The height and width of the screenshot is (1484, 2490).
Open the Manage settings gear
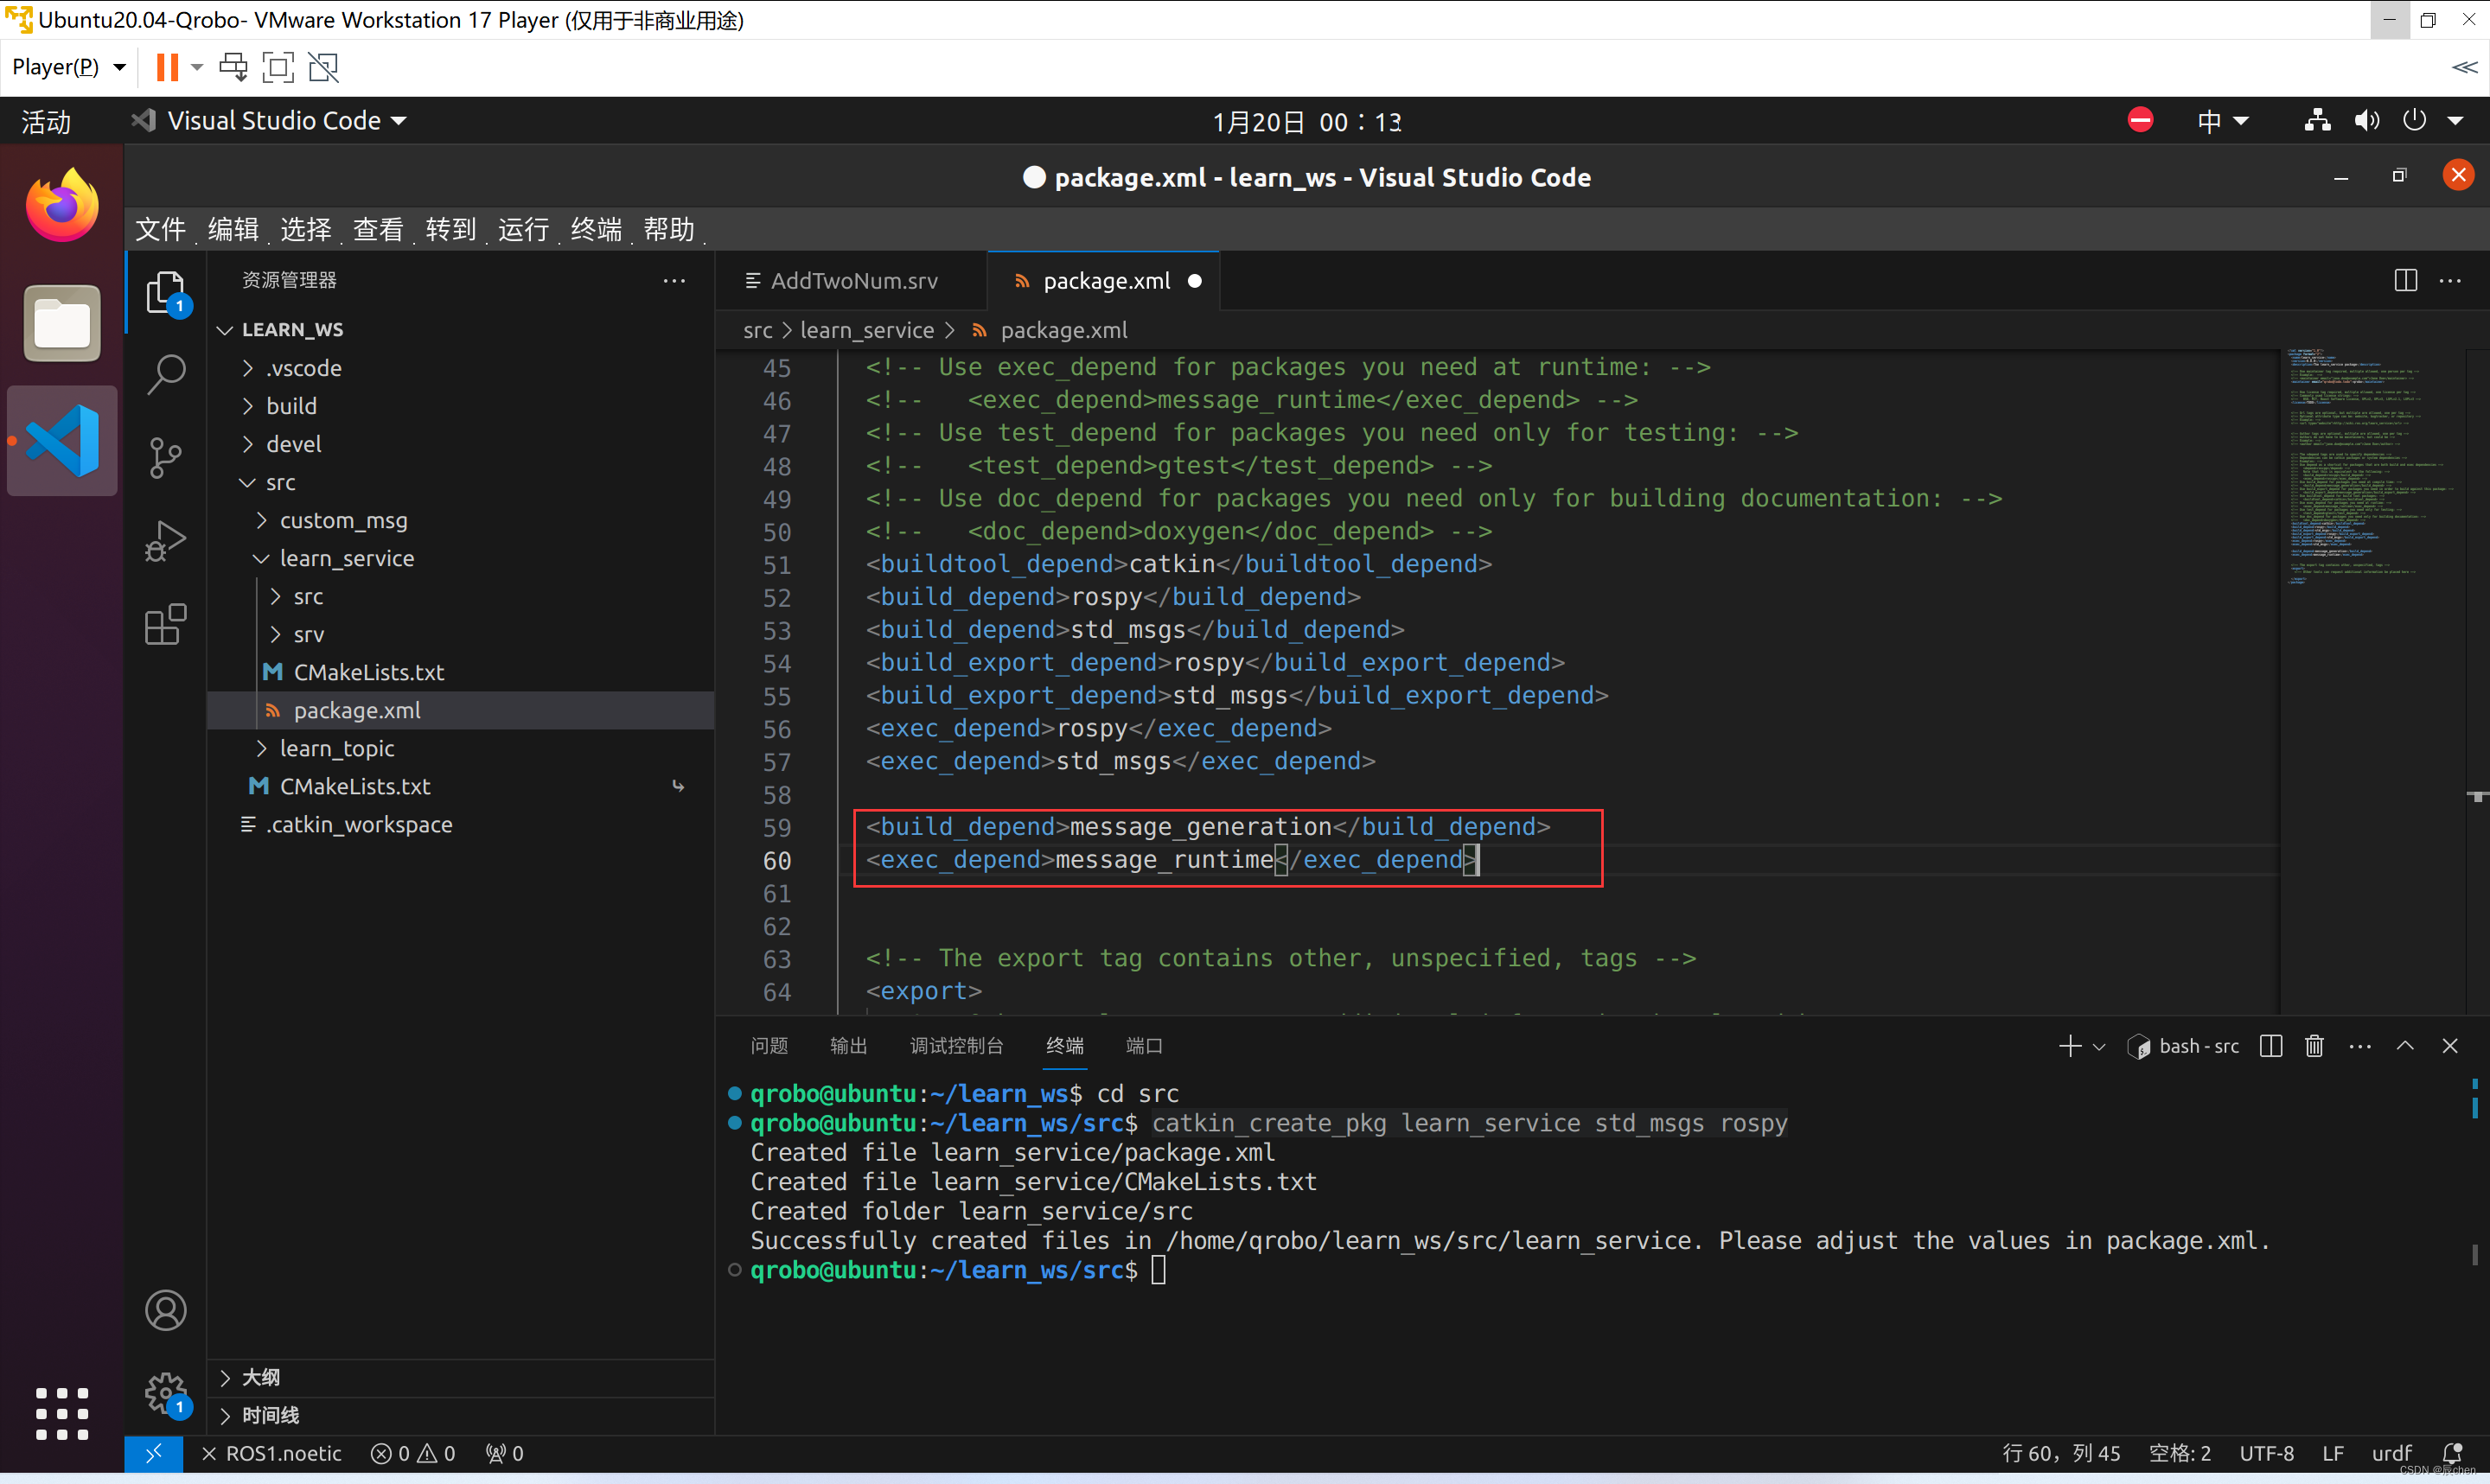[166, 1392]
